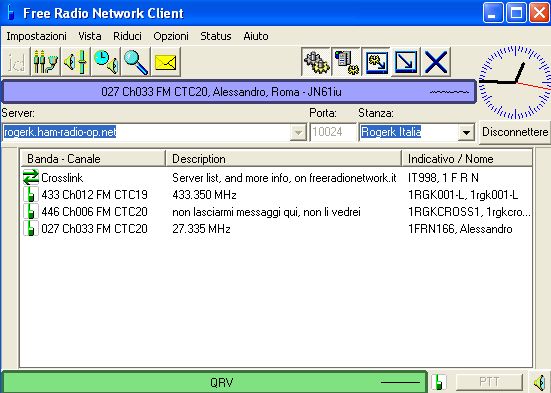Click the greyed-out 'id' toolbar icon
This screenshot has height=393, width=551.
16,62
